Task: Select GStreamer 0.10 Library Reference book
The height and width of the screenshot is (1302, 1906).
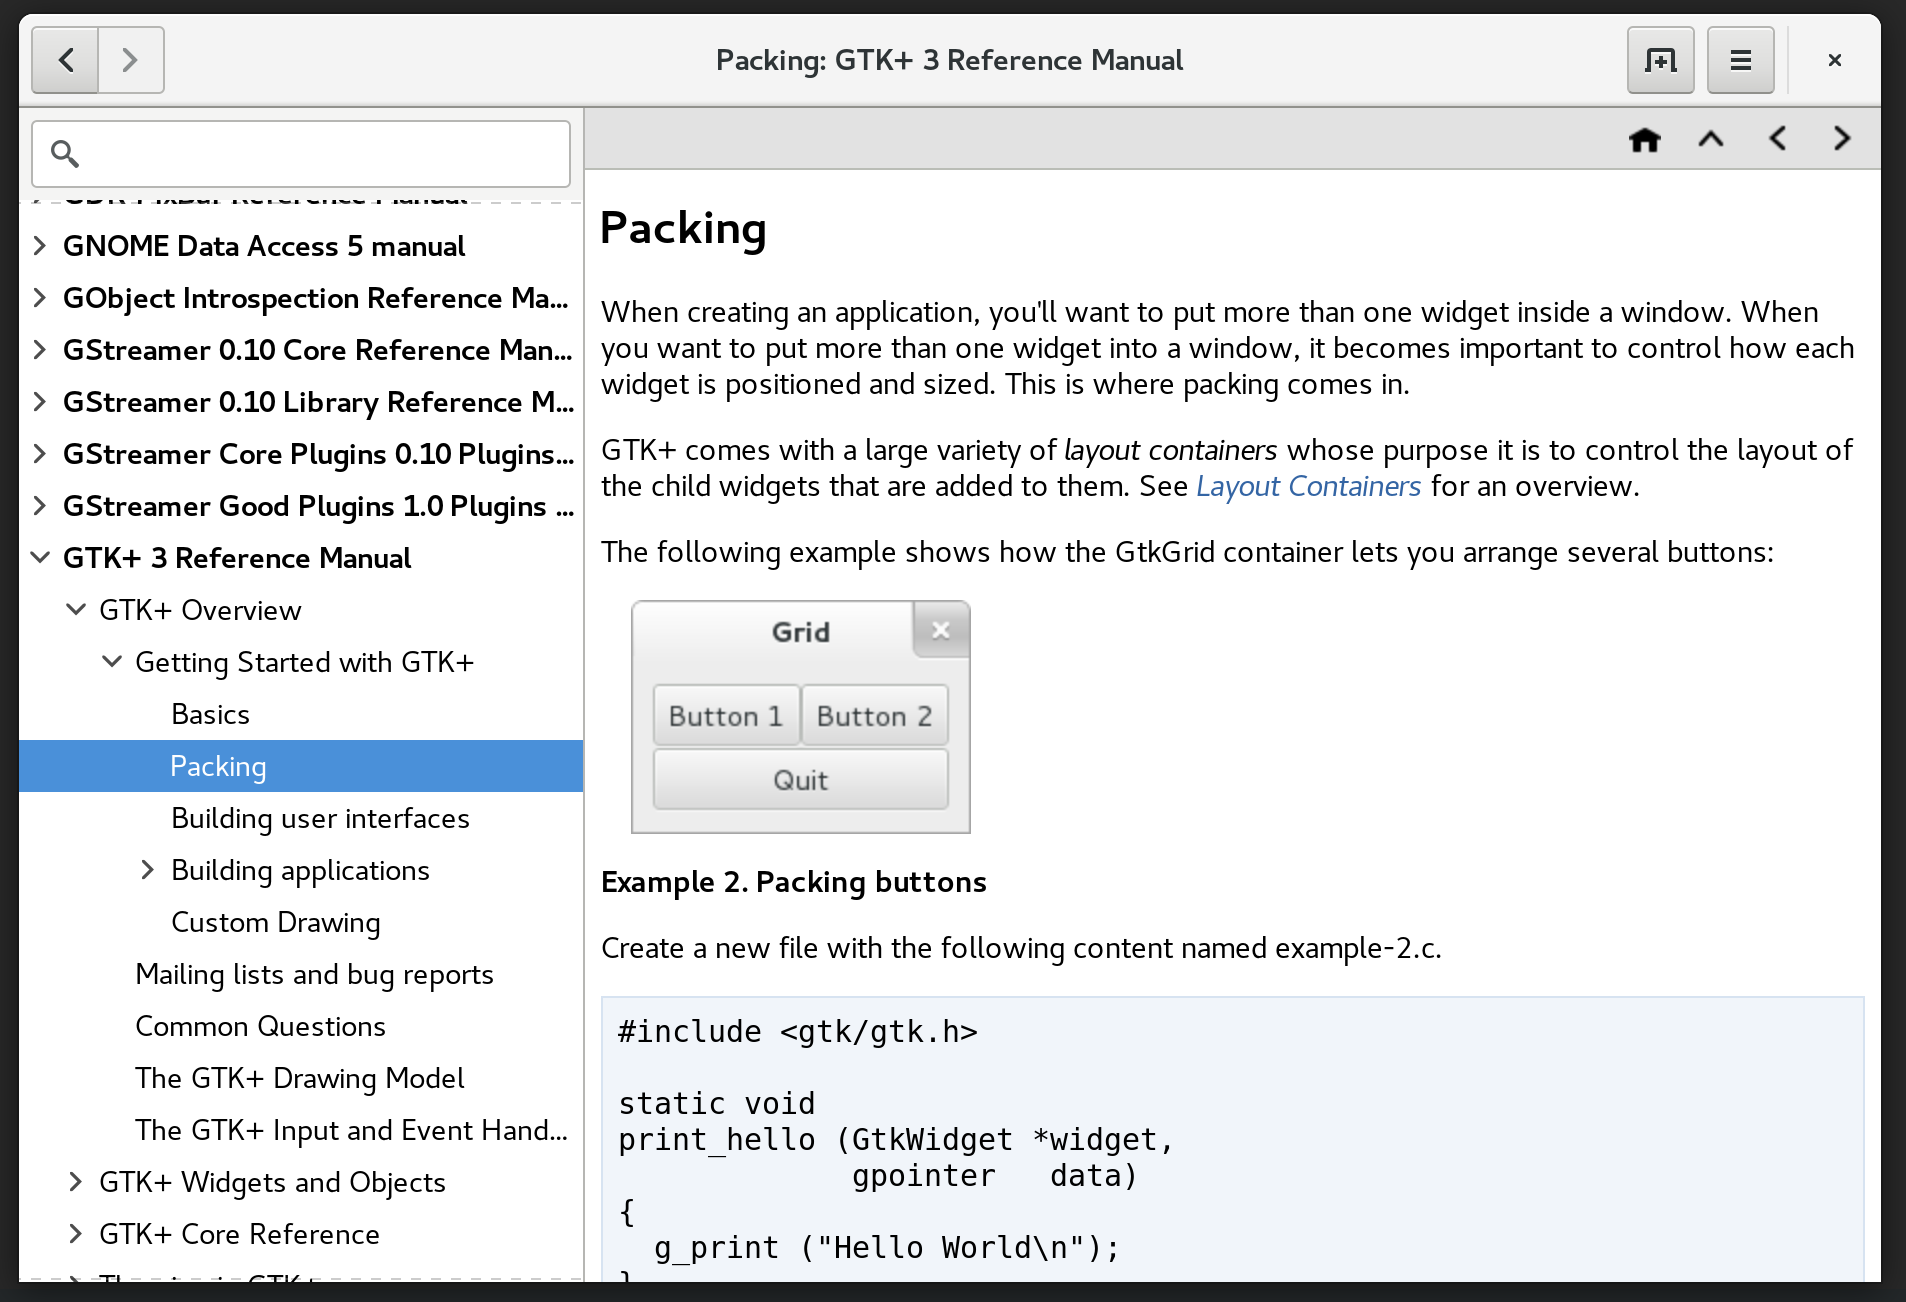Action: pos(319,402)
